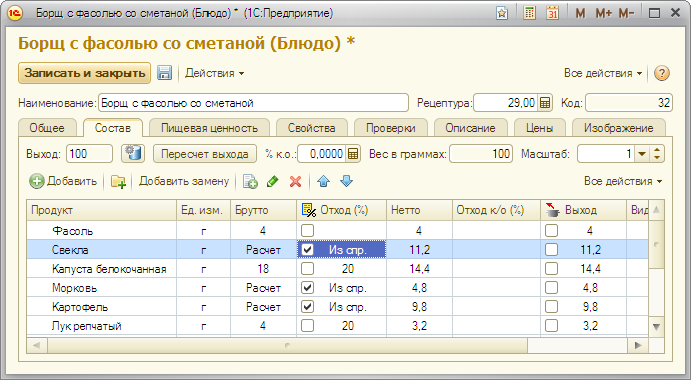Open the Пищевая ценность tab
The width and height of the screenshot is (691, 380).
(209, 128)
